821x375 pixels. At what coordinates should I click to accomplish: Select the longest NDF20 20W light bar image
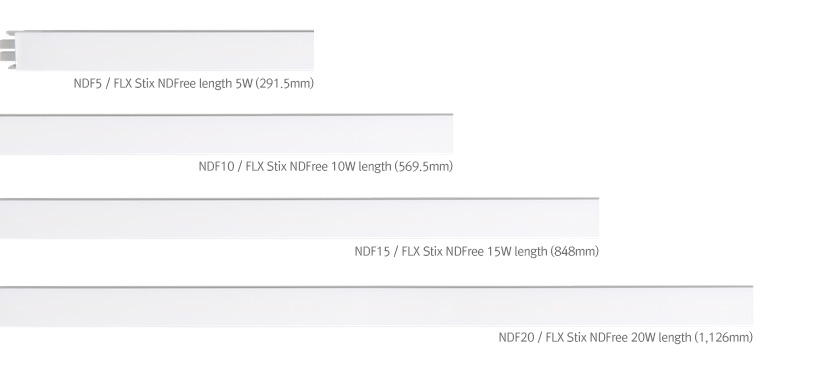click(376, 306)
